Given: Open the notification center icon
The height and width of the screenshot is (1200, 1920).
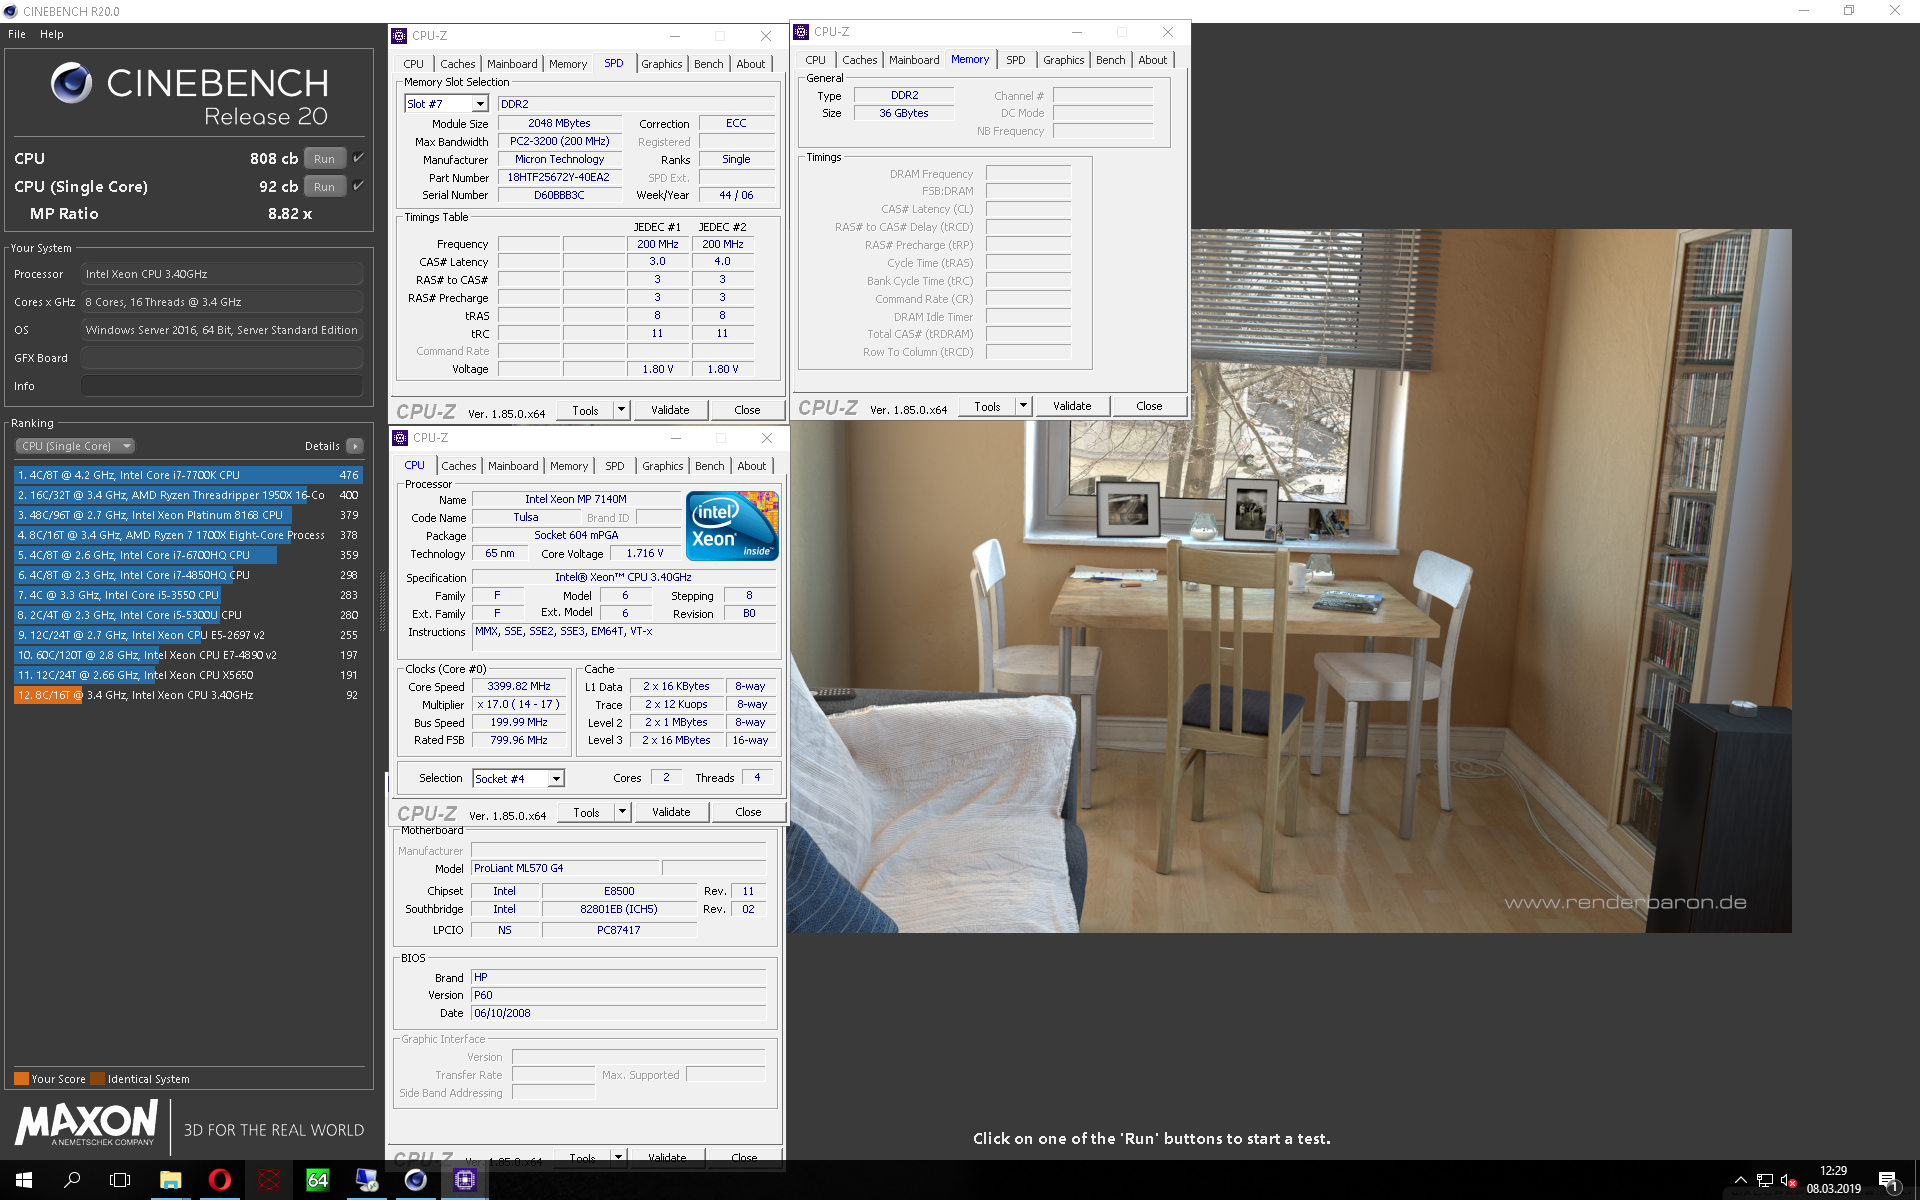Looking at the screenshot, I should (1888, 1180).
